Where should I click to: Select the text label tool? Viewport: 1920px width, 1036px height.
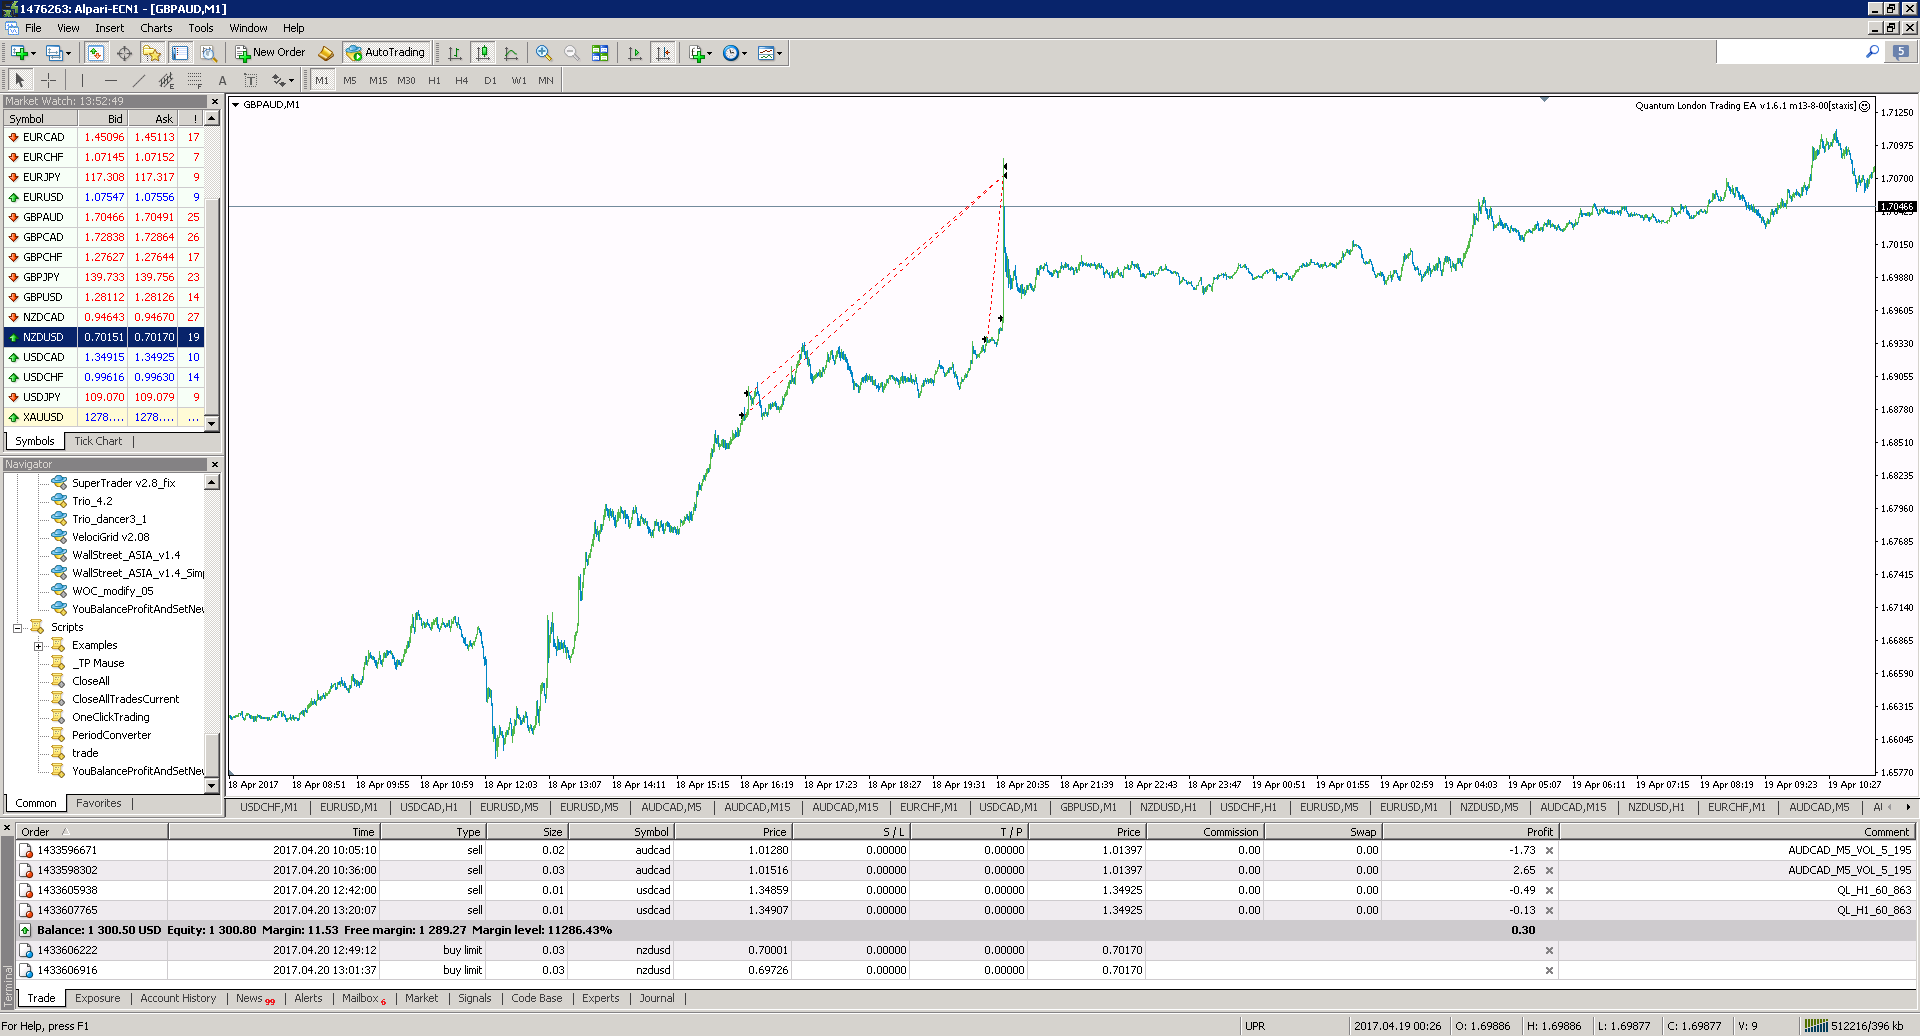point(250,80)
